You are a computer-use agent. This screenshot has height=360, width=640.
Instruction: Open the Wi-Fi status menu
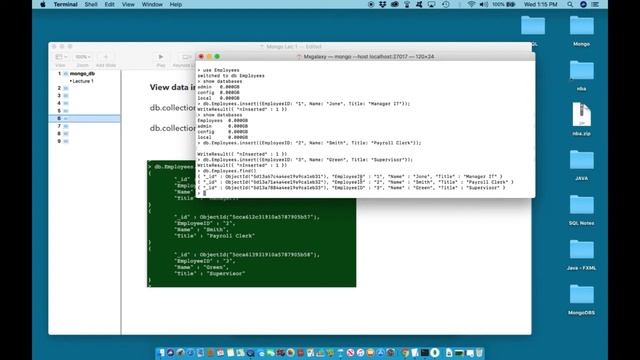471,4
